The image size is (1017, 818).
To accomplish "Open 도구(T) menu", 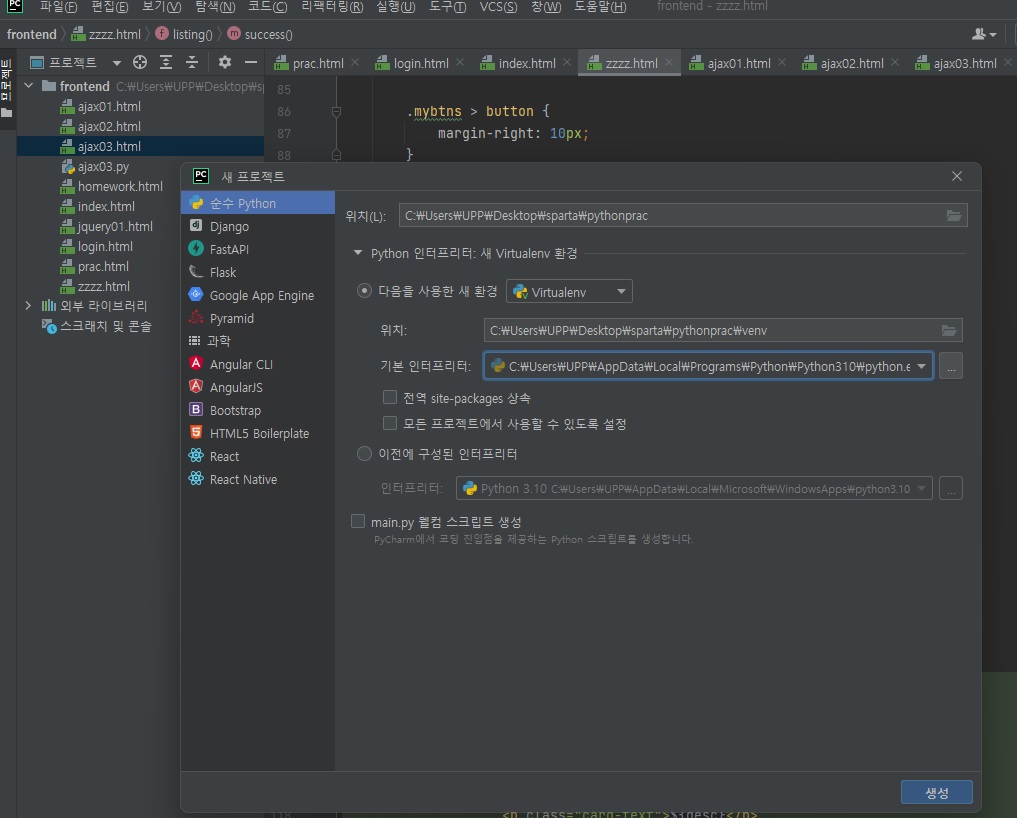I will point(448,7).
